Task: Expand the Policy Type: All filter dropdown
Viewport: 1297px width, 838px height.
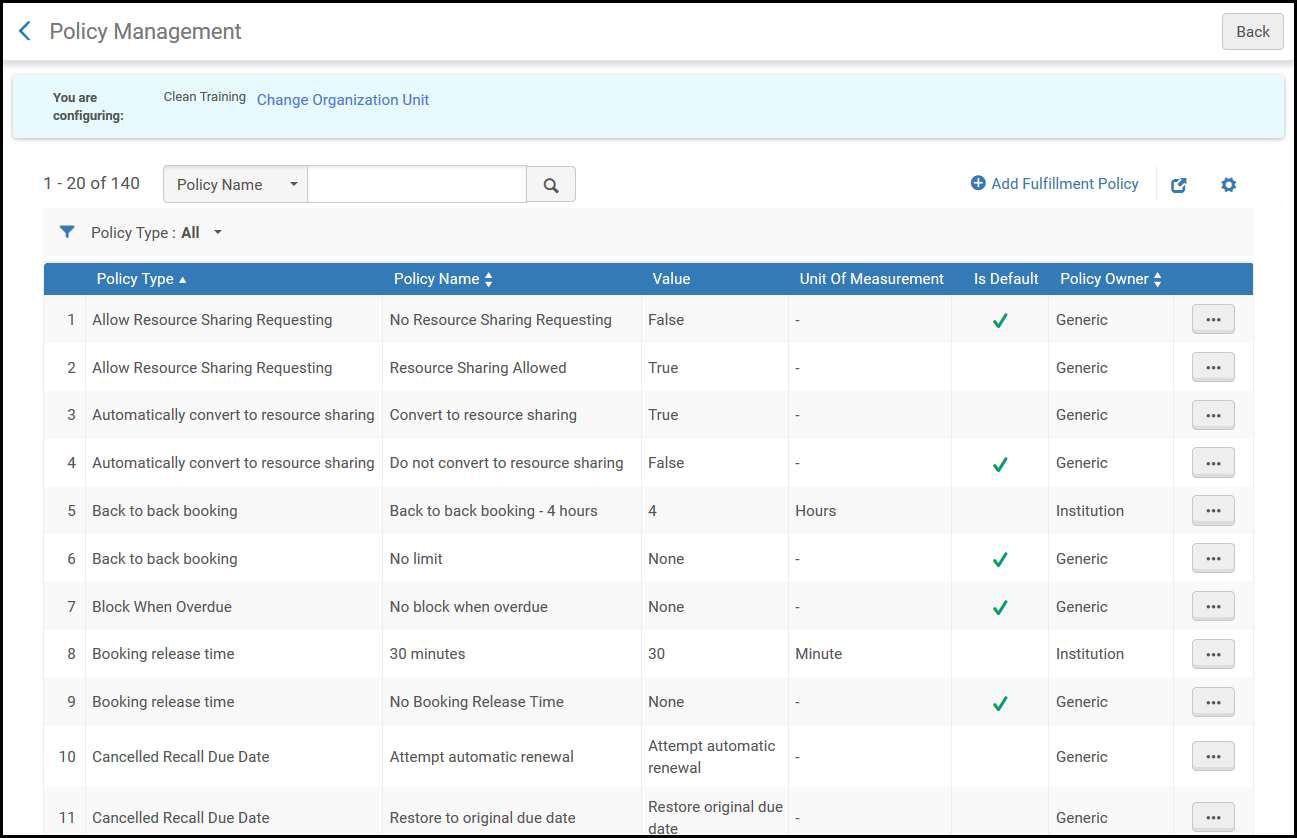Action: [157, 232]
